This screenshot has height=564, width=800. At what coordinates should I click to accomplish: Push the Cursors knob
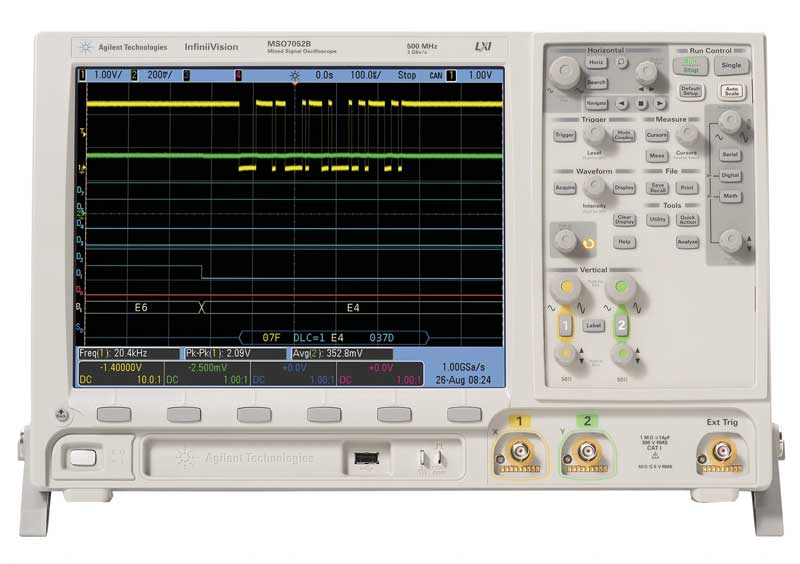coord(687,135)
